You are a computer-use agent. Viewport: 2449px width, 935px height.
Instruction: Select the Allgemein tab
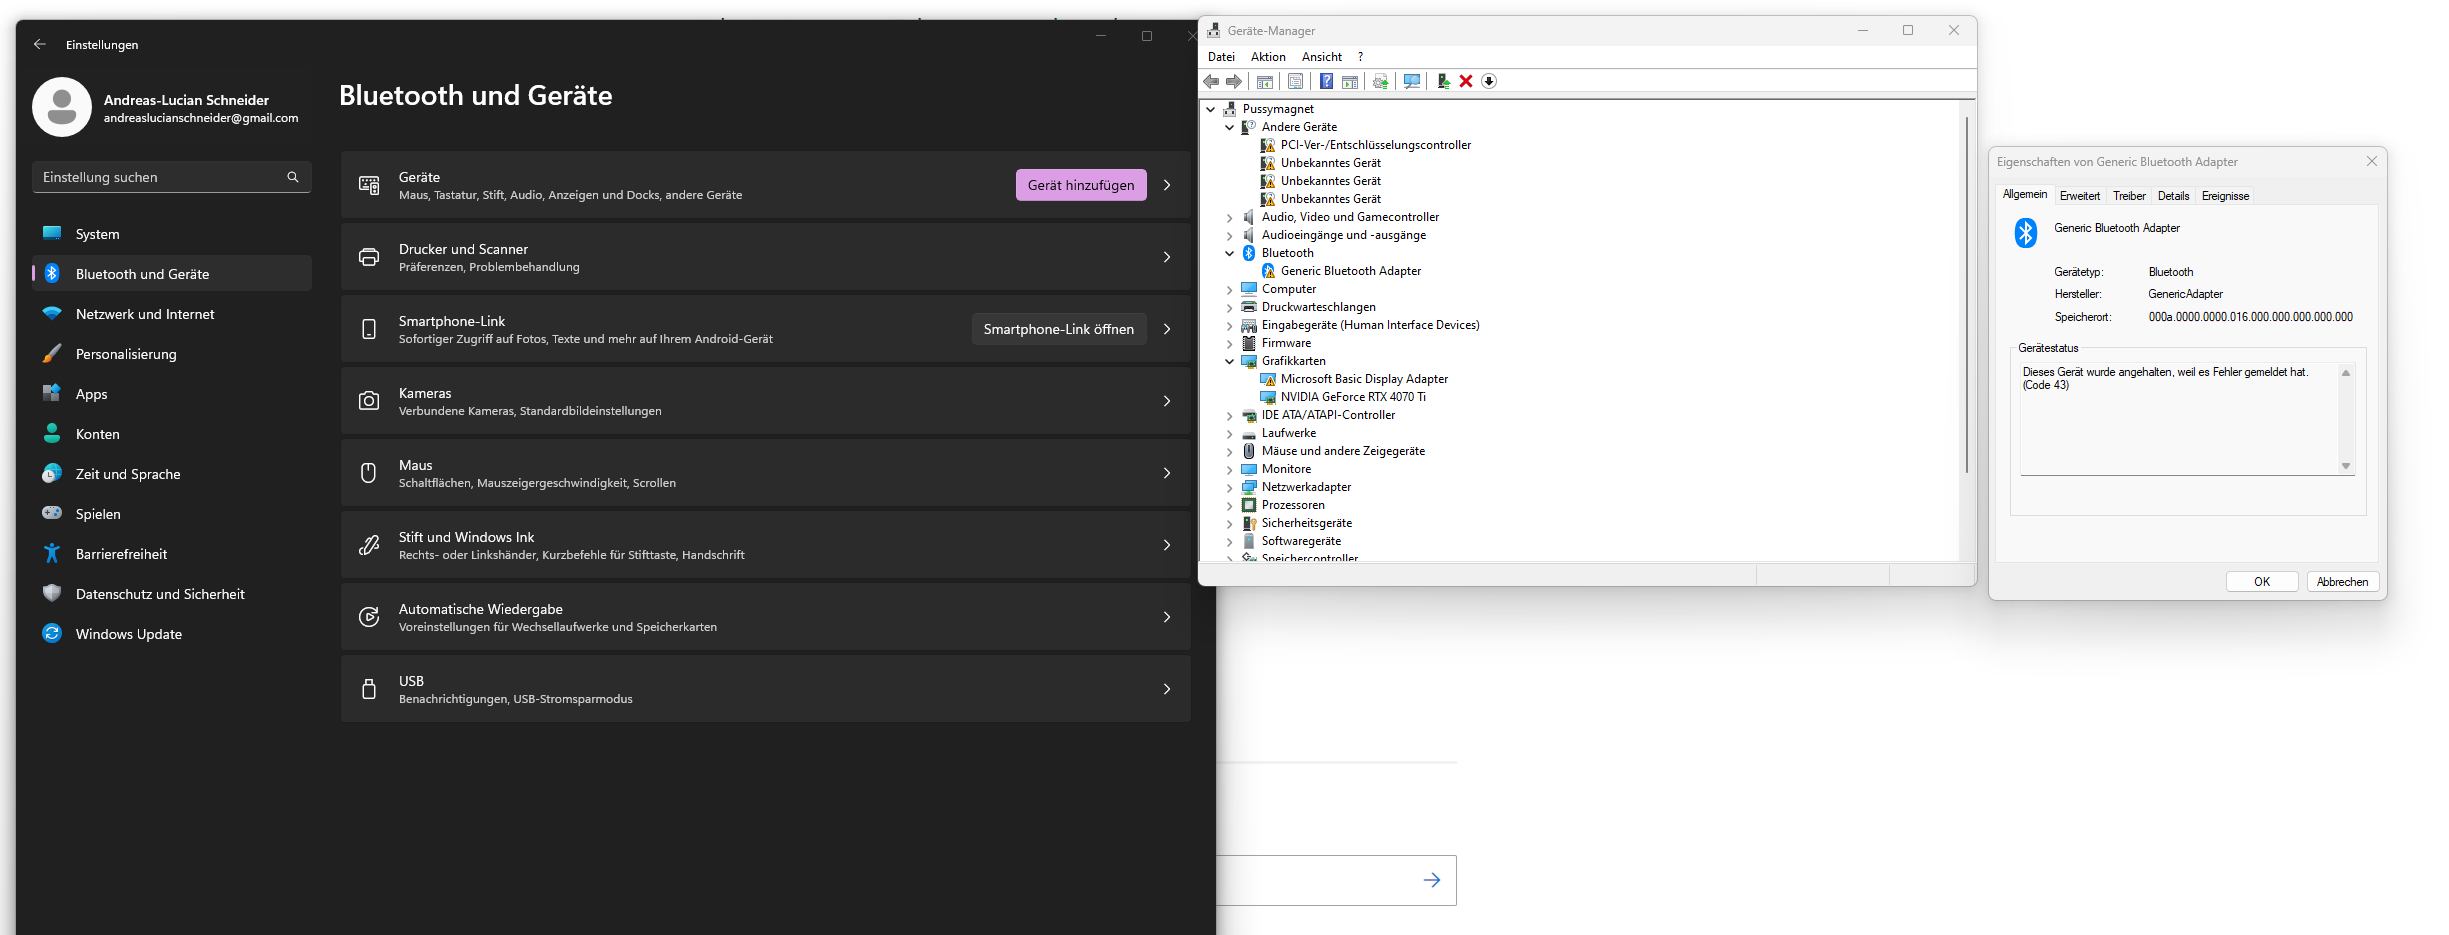[2025, 194]
